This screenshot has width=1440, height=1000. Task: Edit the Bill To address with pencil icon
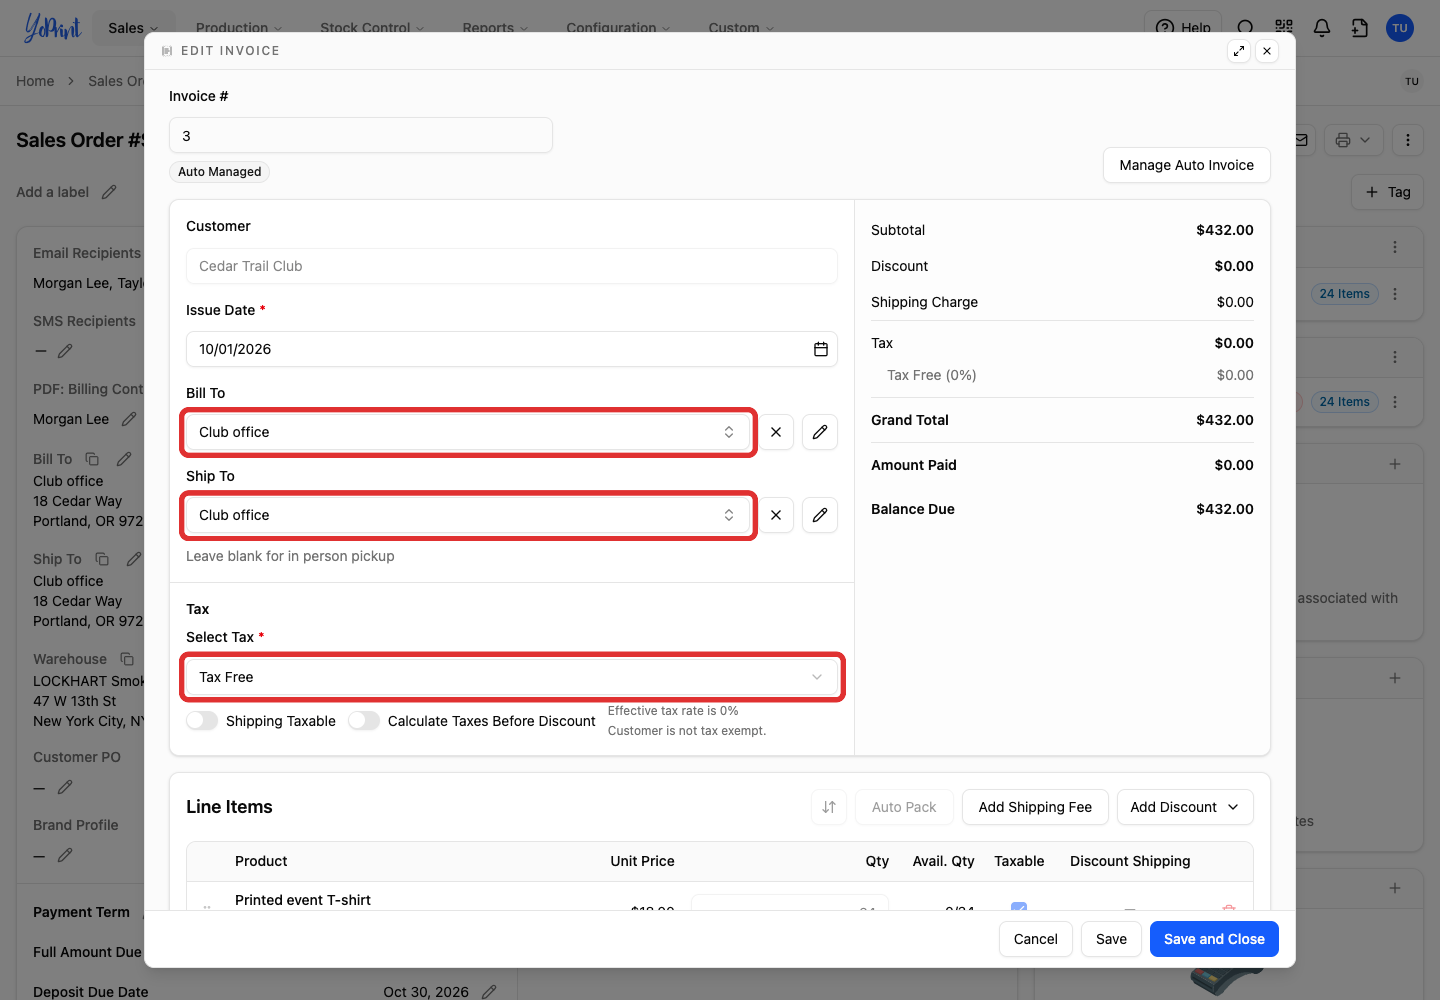pos(820,432)
